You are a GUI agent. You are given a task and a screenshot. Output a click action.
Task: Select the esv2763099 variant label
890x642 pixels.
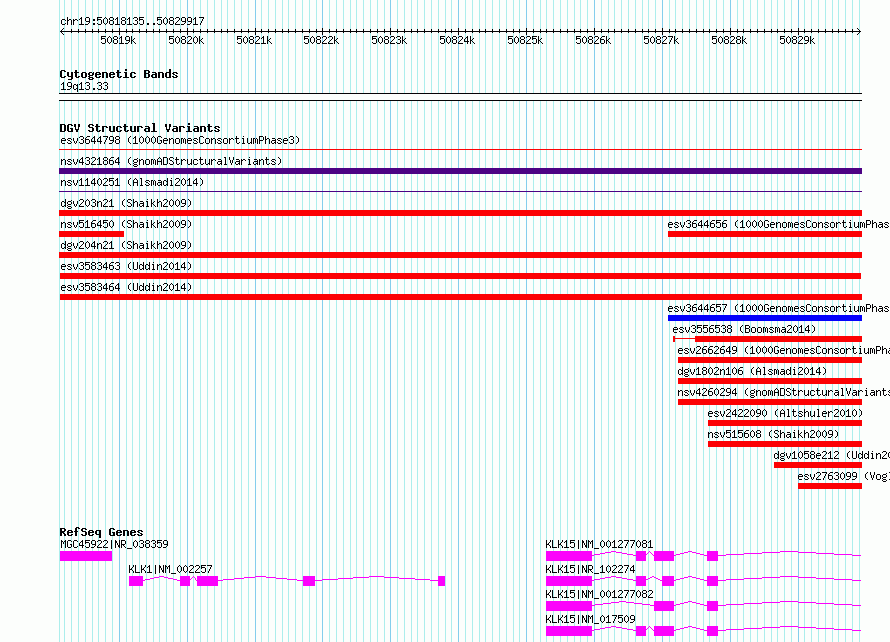coord(843,476)
